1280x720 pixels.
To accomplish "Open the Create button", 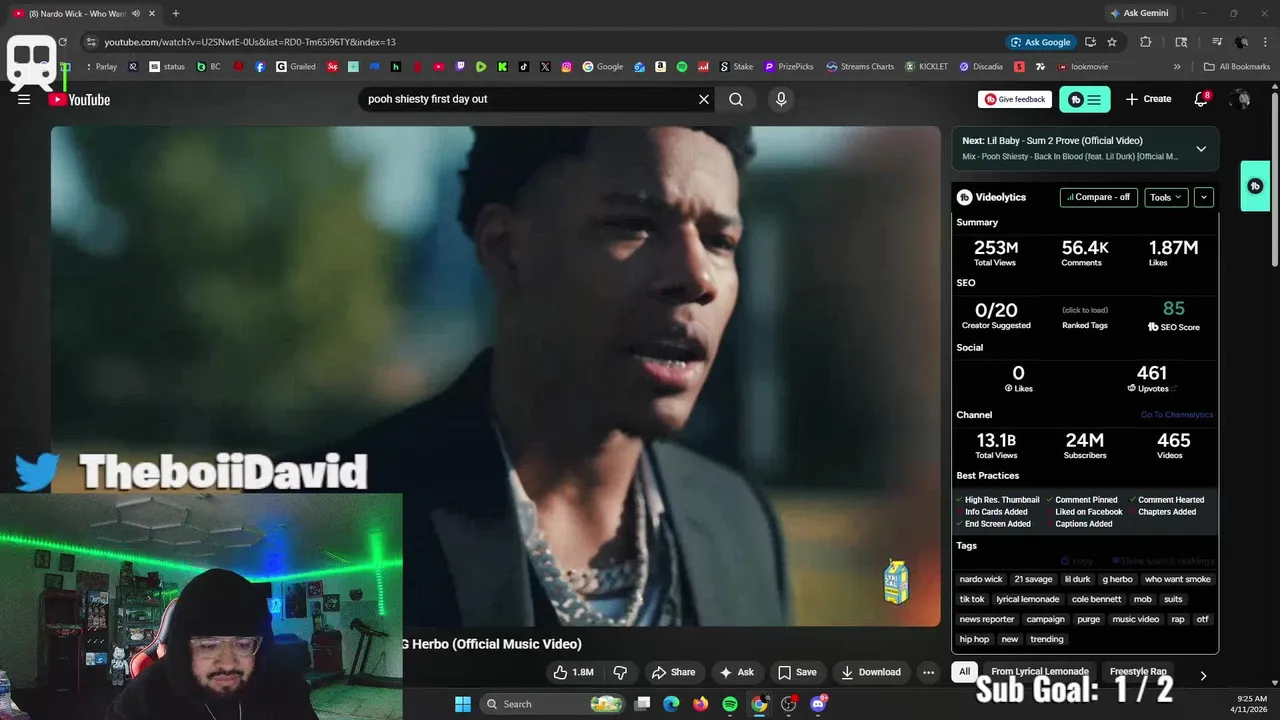I will pyautogui.click(x=1148, y=99).
